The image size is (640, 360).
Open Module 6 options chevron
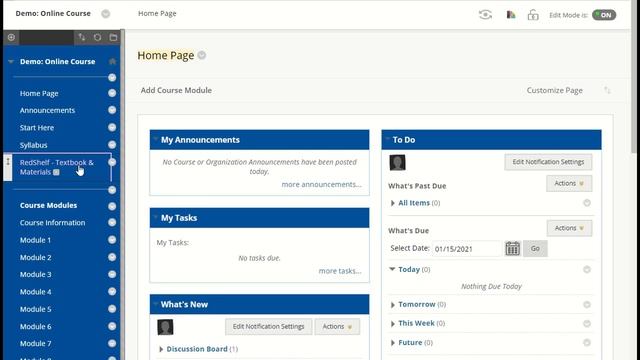112,326
